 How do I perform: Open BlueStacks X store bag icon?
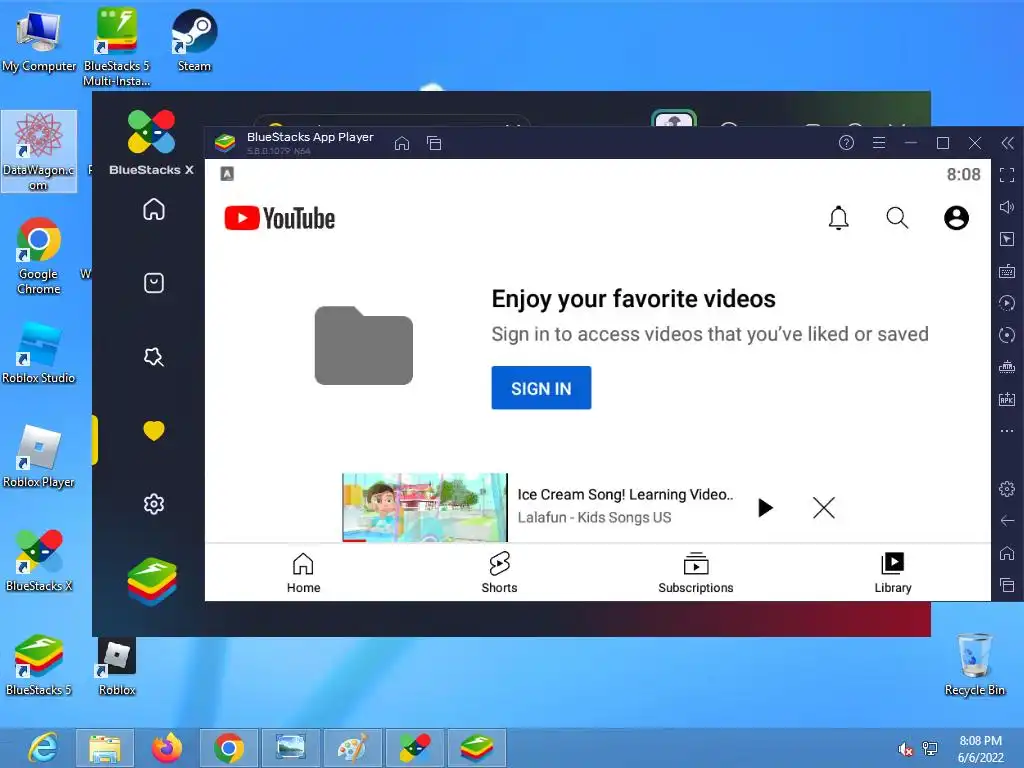(x=154, y=283)
